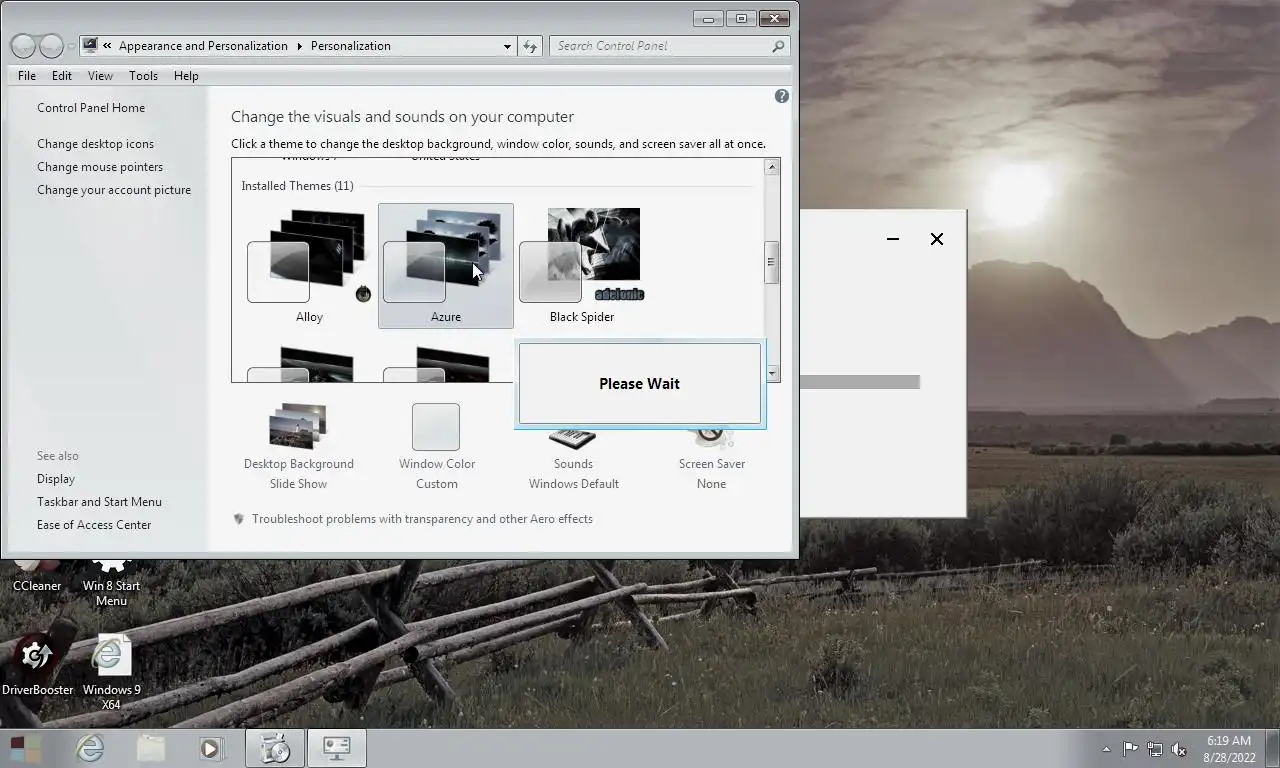Select the Azure theme
The width and height of the screenshot is (1280, 768).
446,266
